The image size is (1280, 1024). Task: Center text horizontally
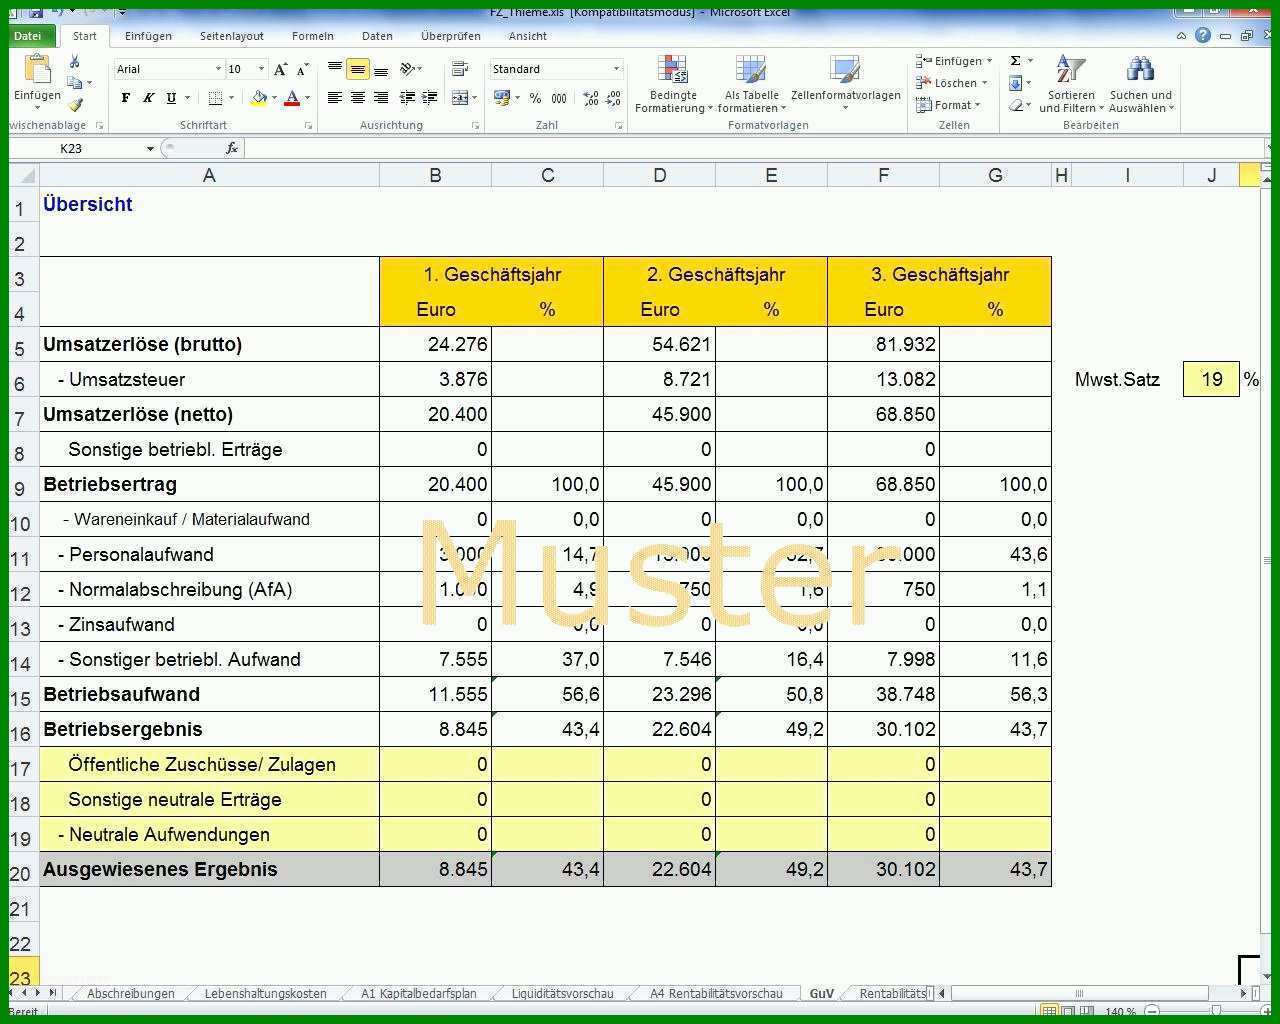tap(358, 98)
